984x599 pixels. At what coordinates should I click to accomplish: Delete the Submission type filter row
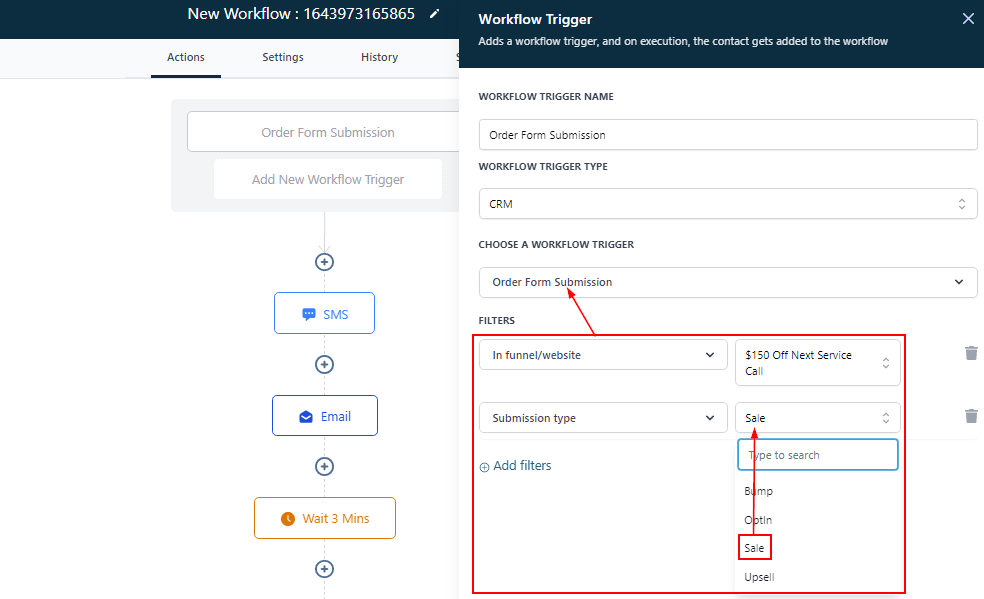coord(971,416)
